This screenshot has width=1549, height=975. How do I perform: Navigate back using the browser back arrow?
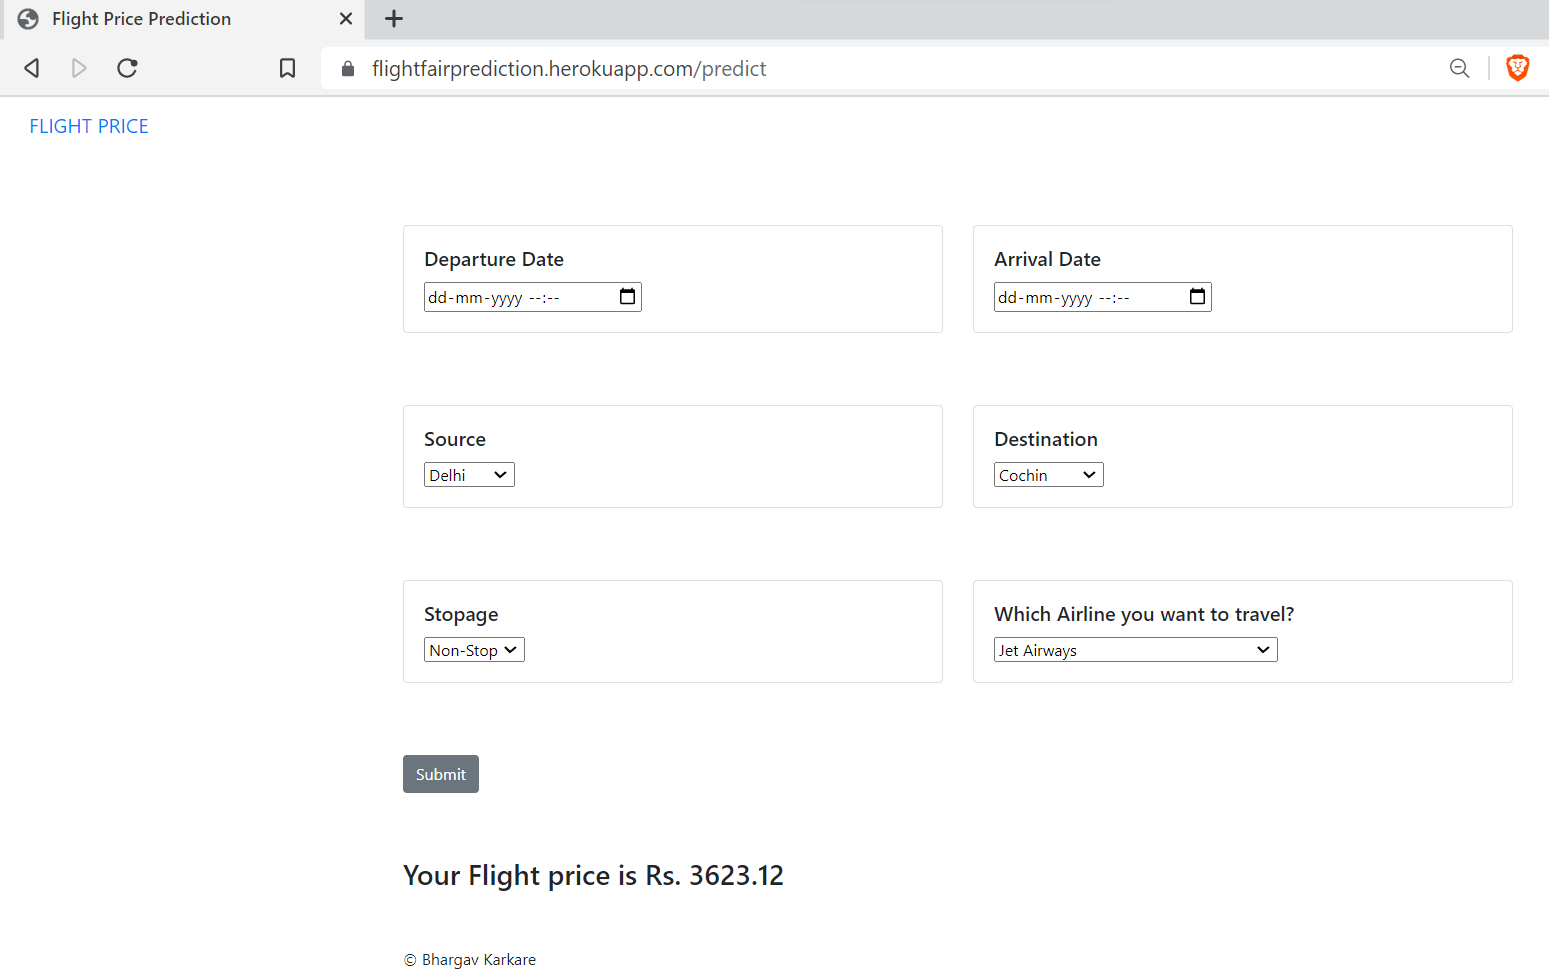(31, 67)
